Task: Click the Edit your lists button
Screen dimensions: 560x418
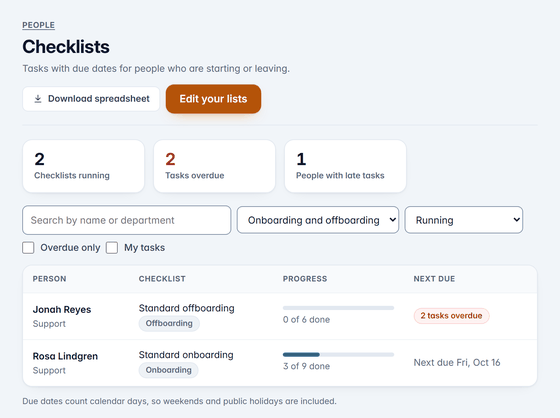Action: point(213,99)
